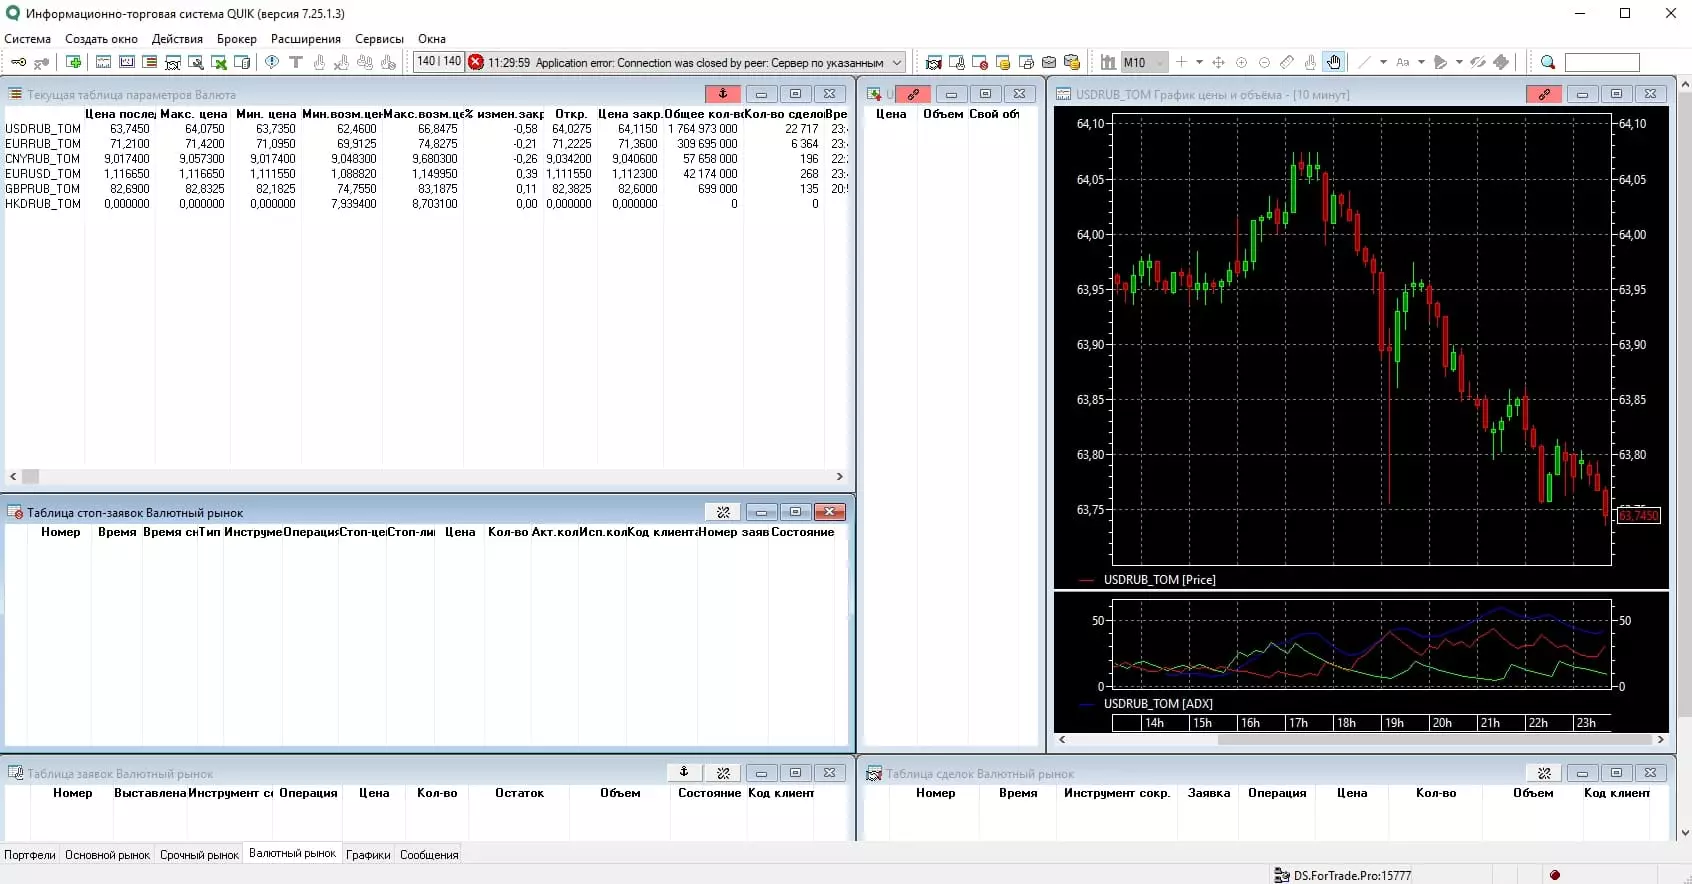Click the zoom in circle icon
1692x884 pixels.
pos(1241,62)
